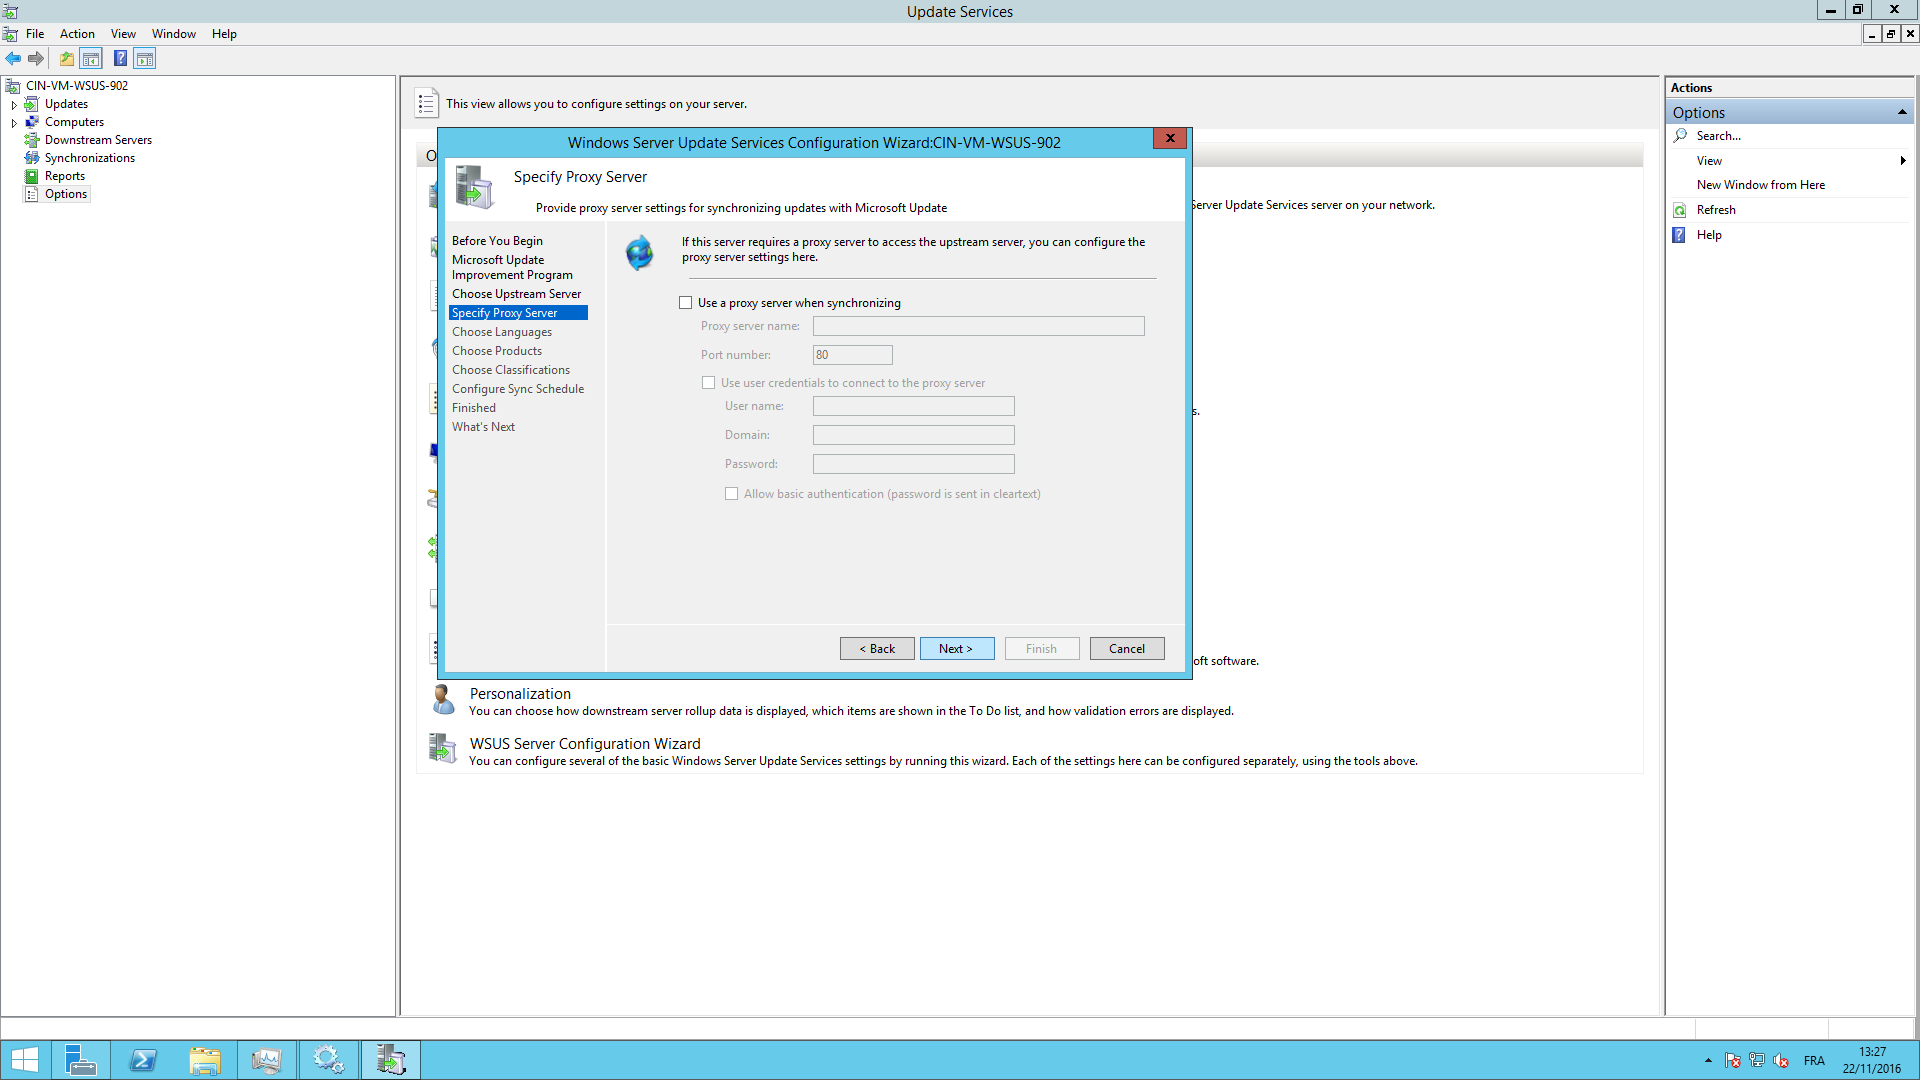The image size is (1920, 1080).
Task: Click Help in Actions pane
Action: pos(1708,235)
